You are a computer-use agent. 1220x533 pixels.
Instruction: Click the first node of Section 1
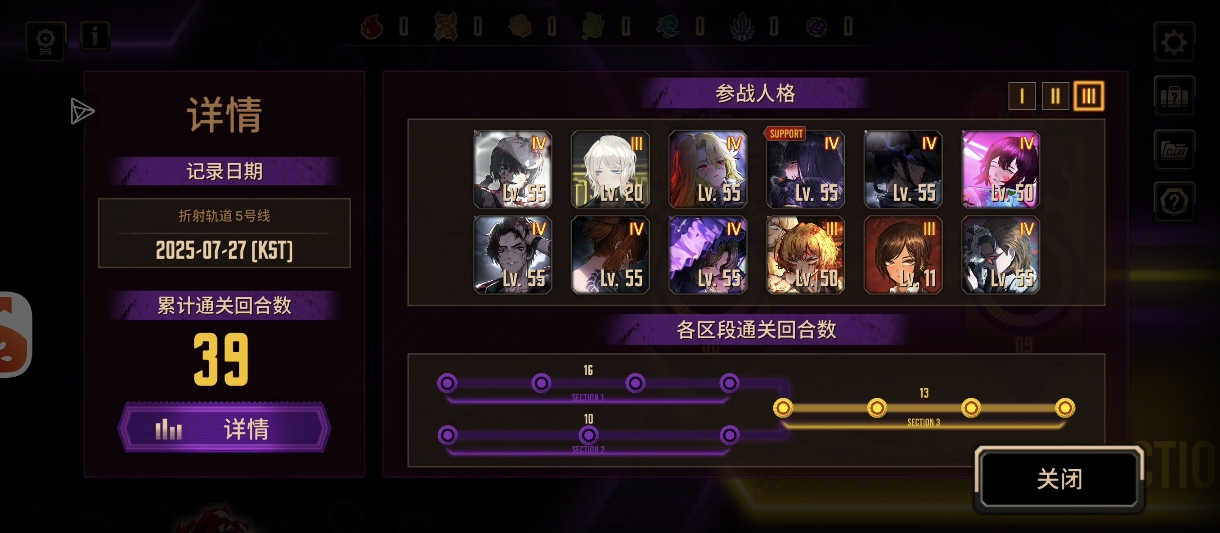click(447, 383)
